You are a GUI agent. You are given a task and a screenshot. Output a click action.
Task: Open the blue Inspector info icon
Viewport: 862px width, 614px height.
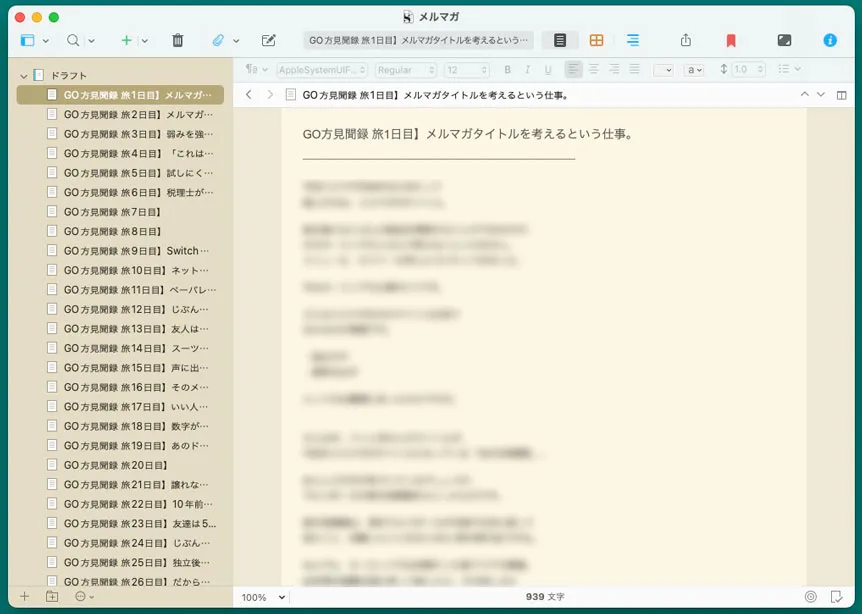[x=830, y=40]
